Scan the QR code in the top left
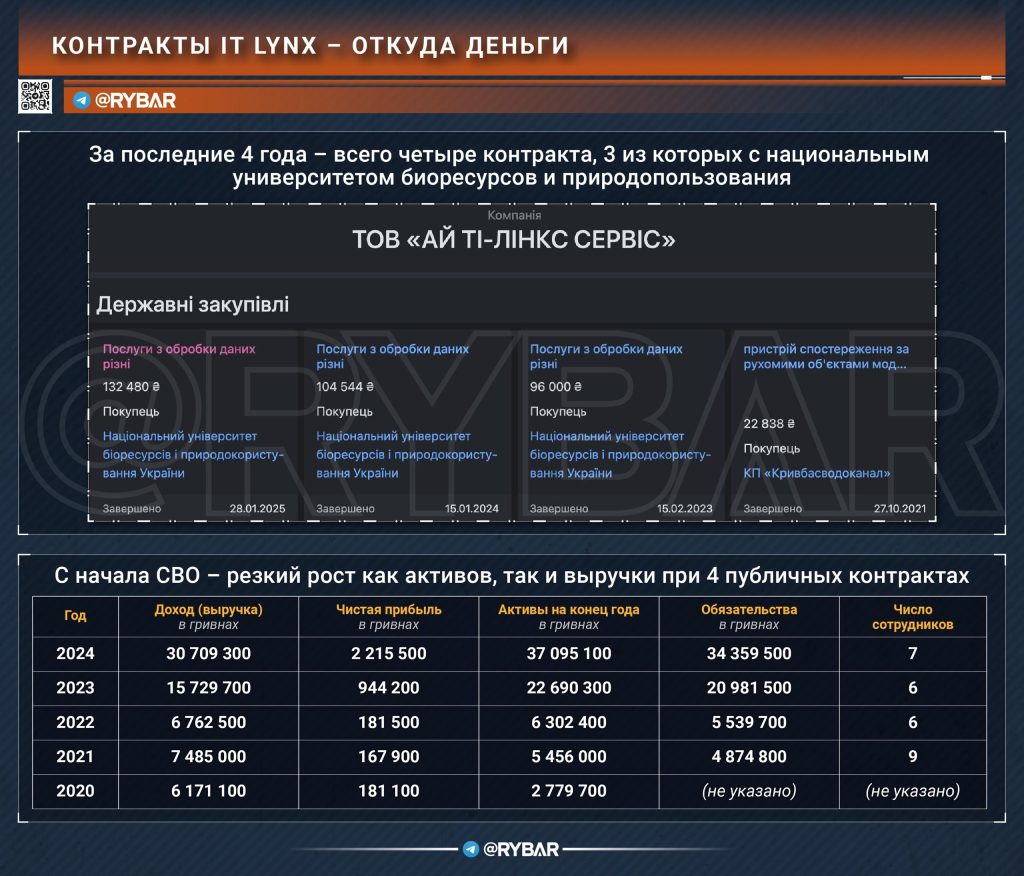This screenshot has height=876, width=1024. pos(36,96)
